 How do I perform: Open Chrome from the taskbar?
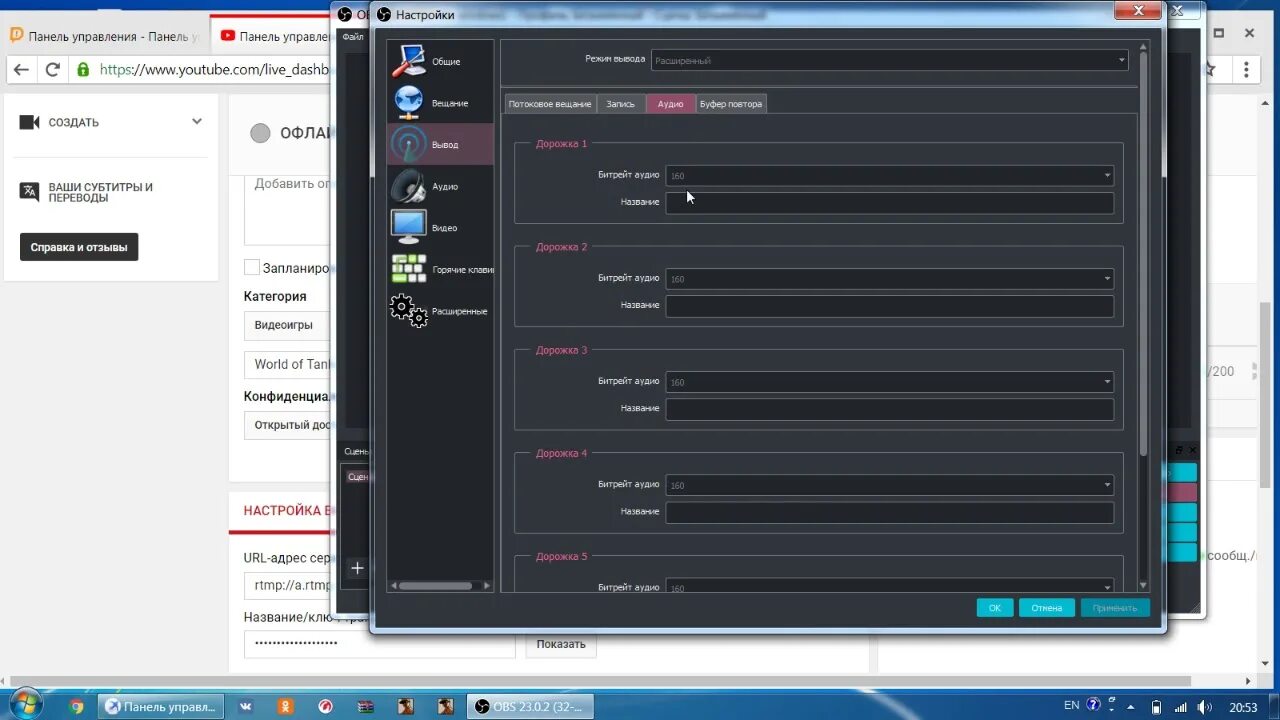77,706
